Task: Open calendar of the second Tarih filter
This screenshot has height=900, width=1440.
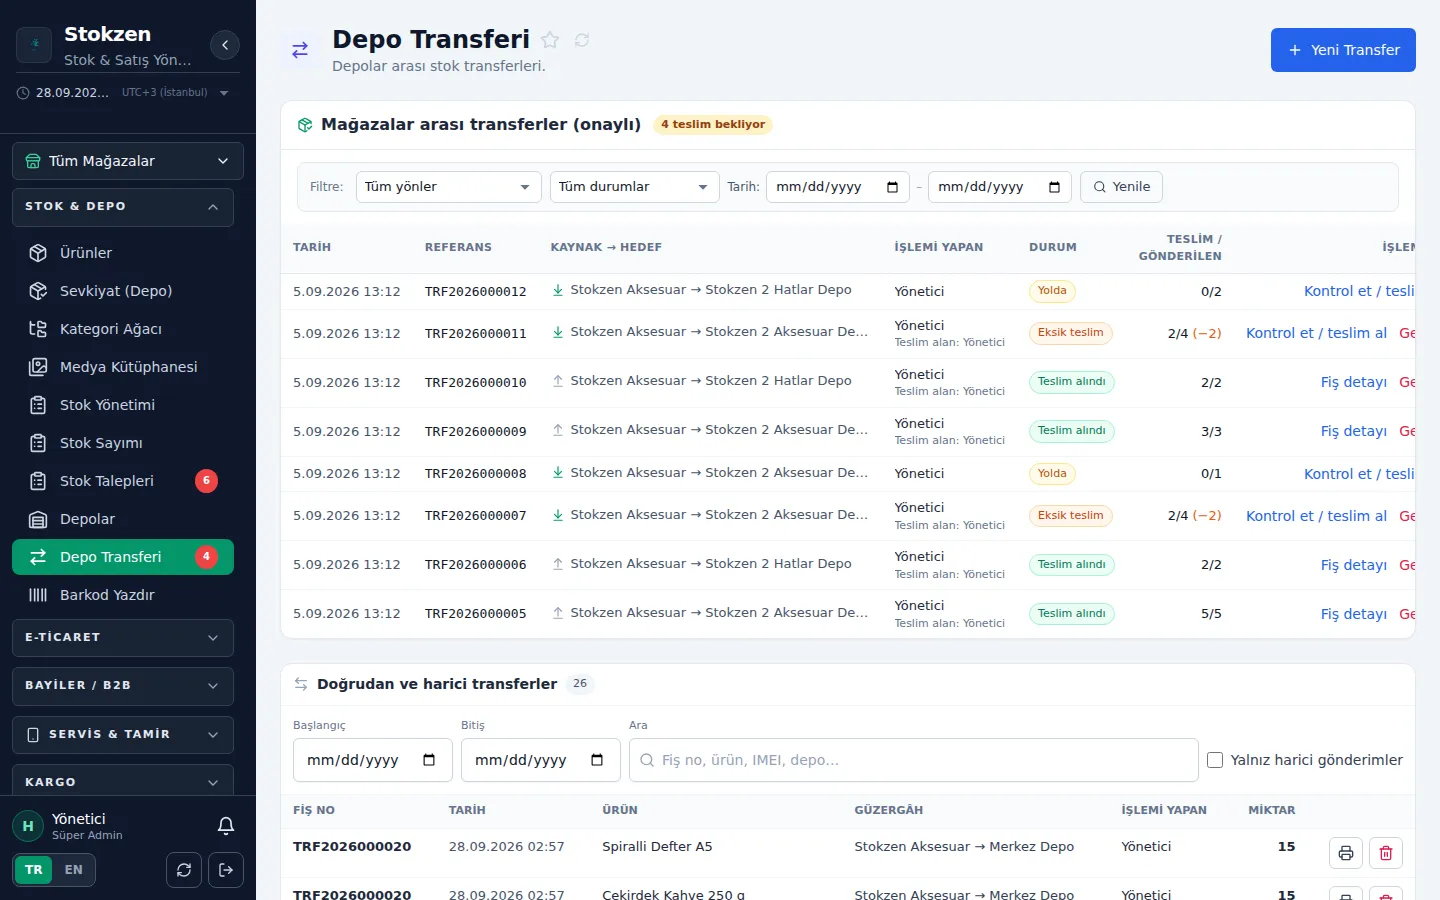Action: [1054, 187]
